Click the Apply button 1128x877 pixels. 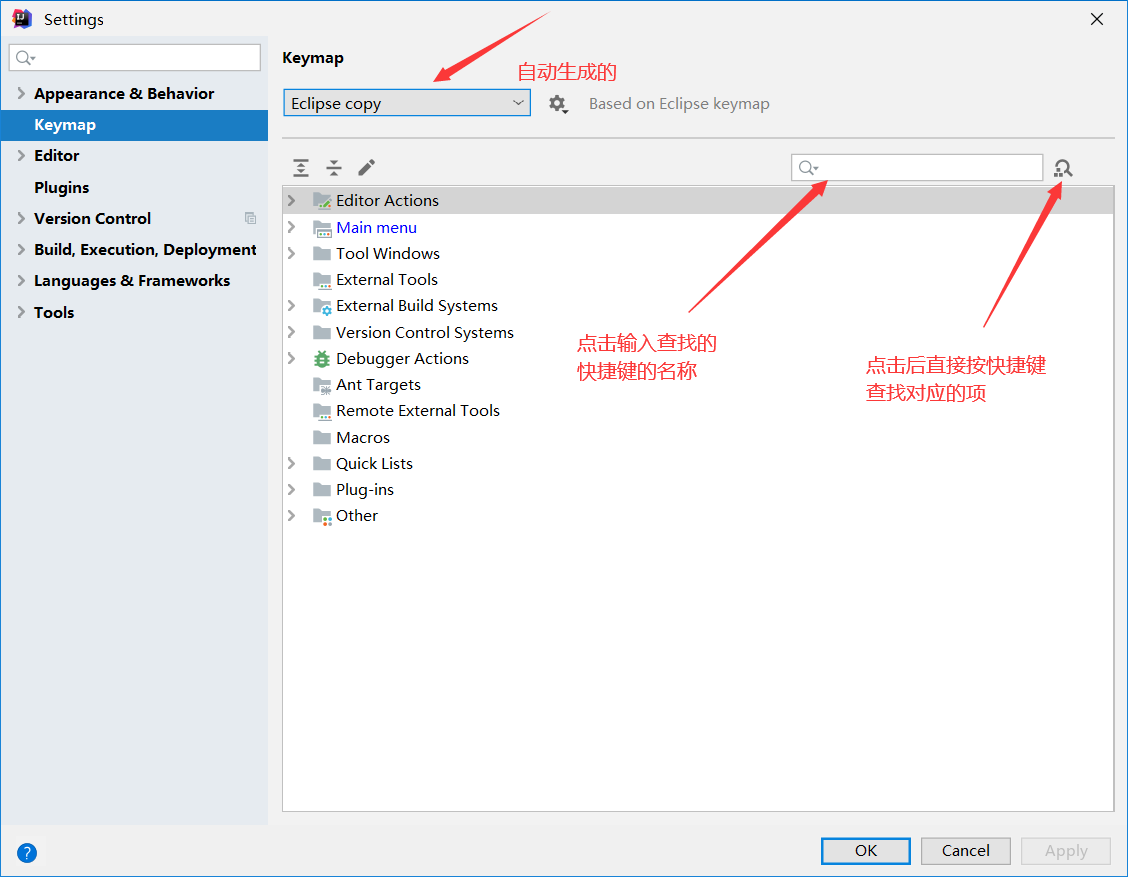(x=1065, y=850)
